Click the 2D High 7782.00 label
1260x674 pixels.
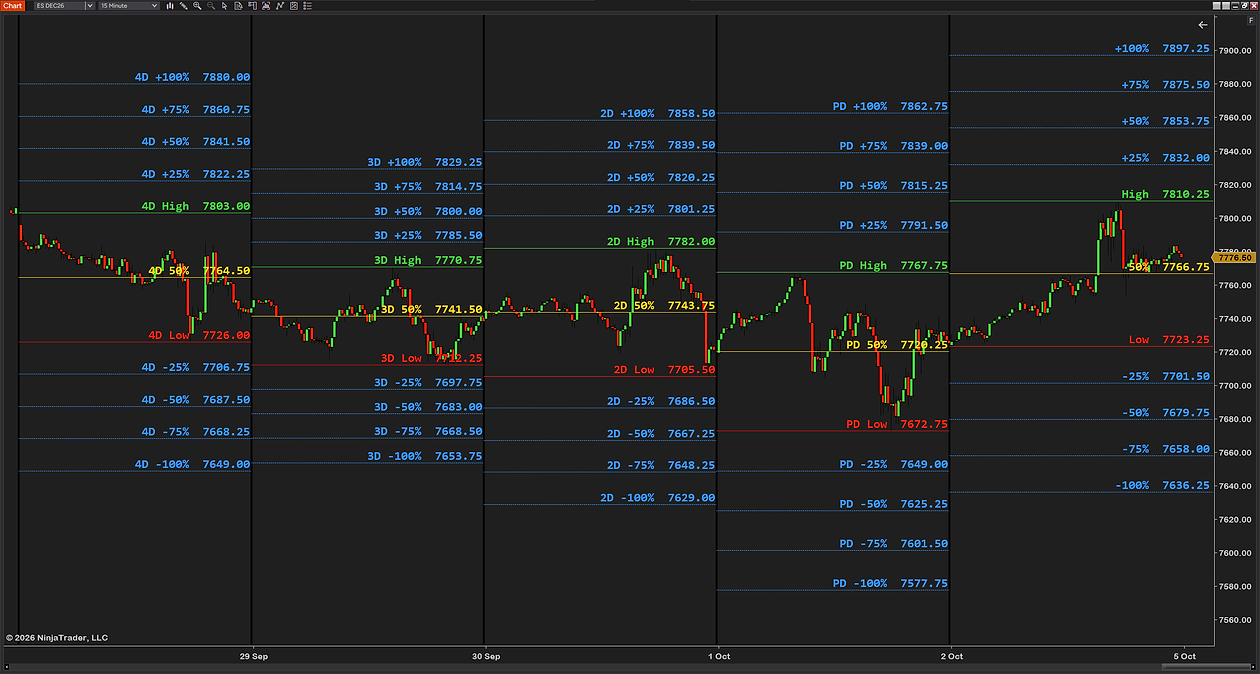tap(661, 241)
